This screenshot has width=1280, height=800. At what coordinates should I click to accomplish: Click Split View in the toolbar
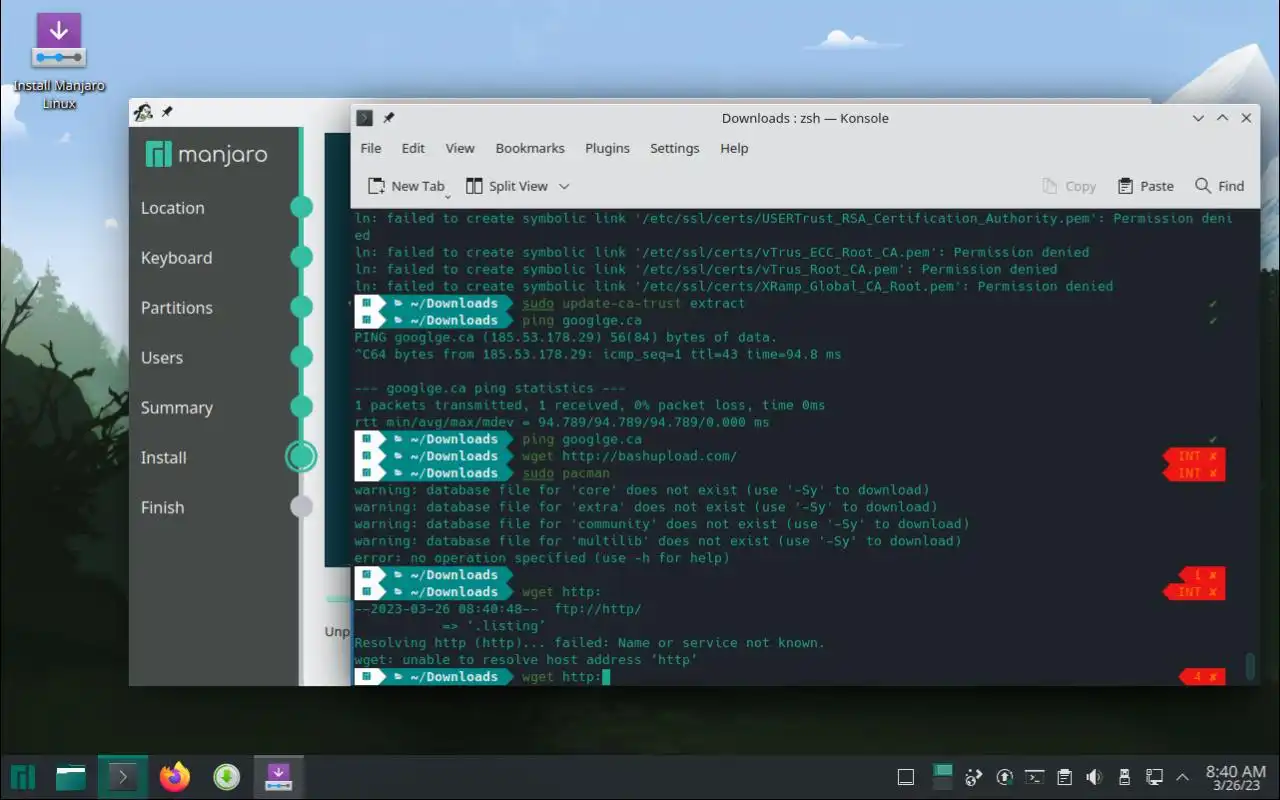pos(508,186)
